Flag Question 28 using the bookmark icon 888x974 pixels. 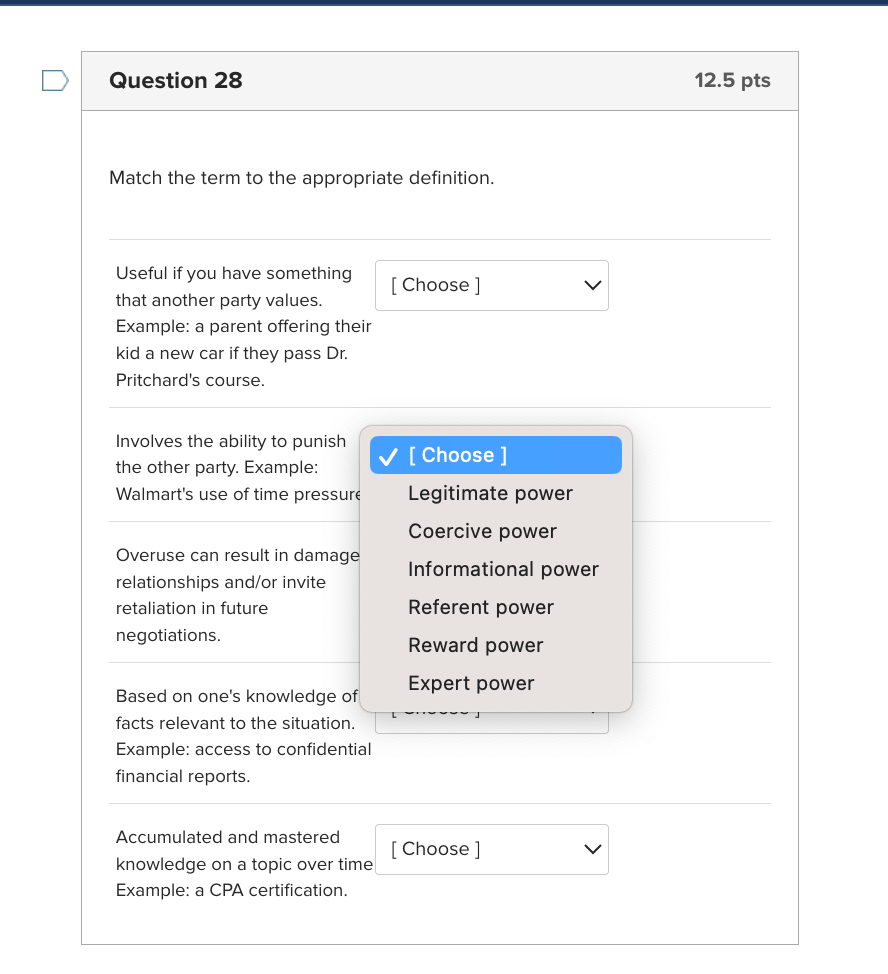pyautogui.click(x=55, y=81)
